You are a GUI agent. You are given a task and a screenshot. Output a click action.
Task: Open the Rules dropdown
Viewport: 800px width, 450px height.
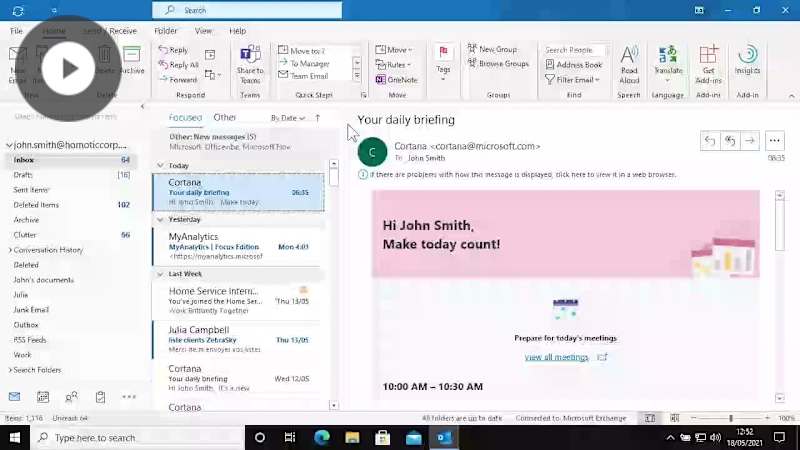tap(393, 65)
